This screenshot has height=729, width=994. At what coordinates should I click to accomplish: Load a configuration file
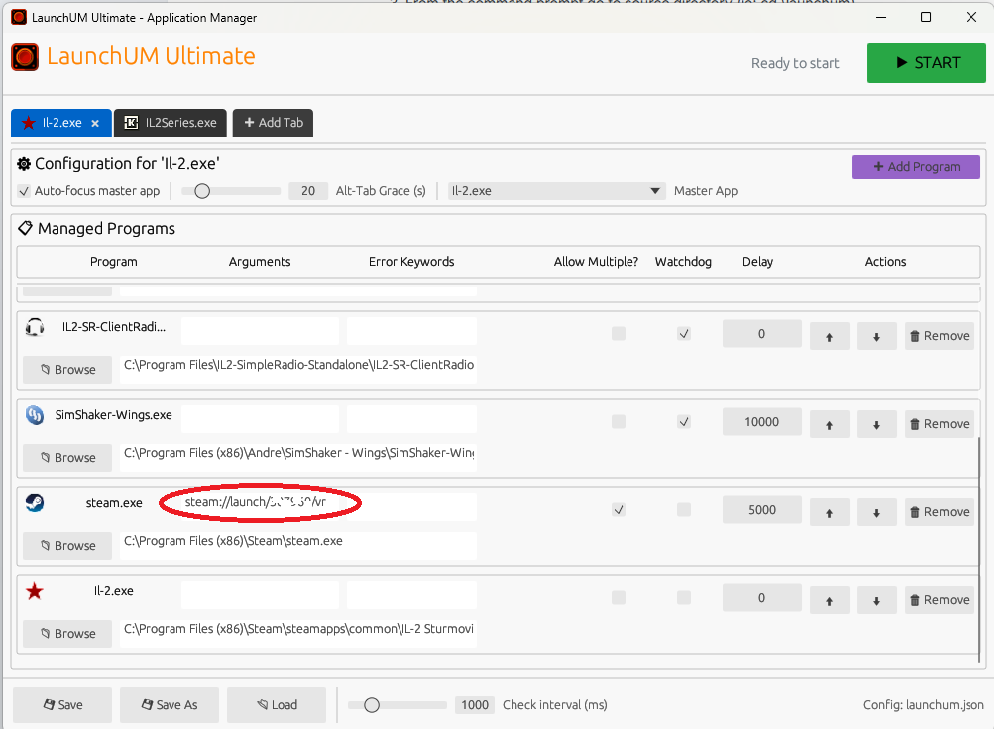(x=276, y=705)
